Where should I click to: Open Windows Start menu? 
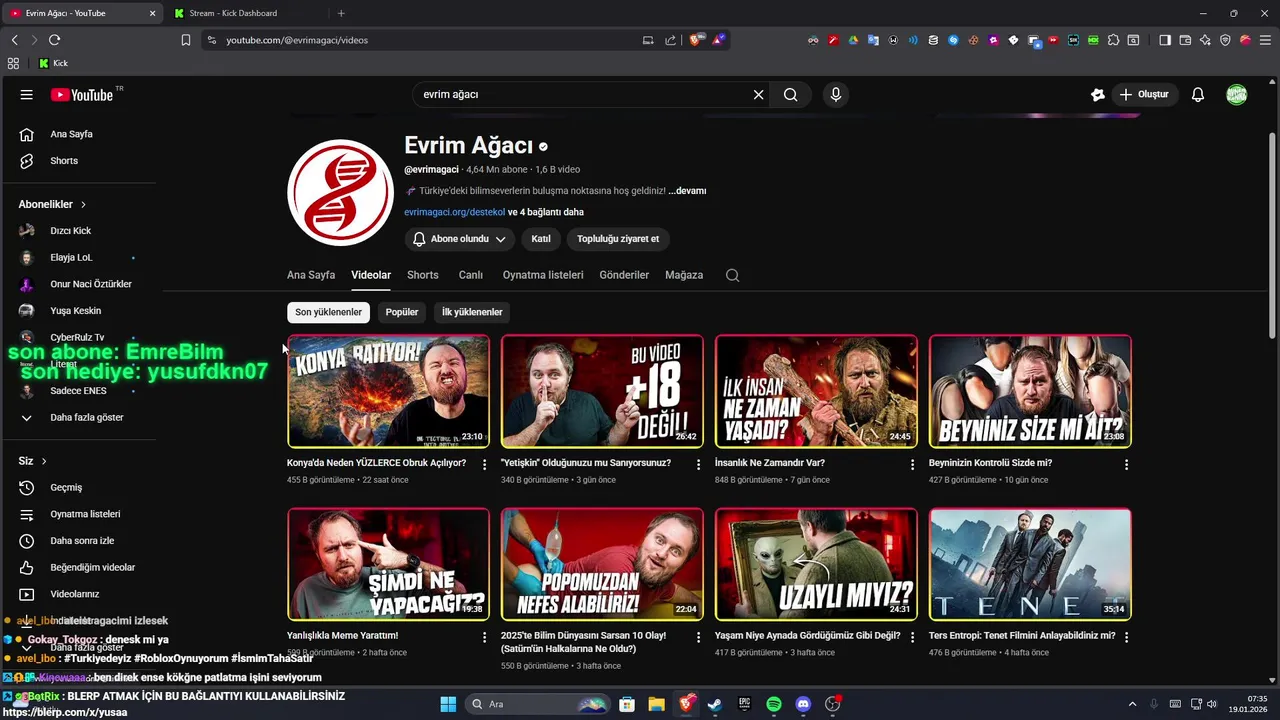[x=448, y=704]
